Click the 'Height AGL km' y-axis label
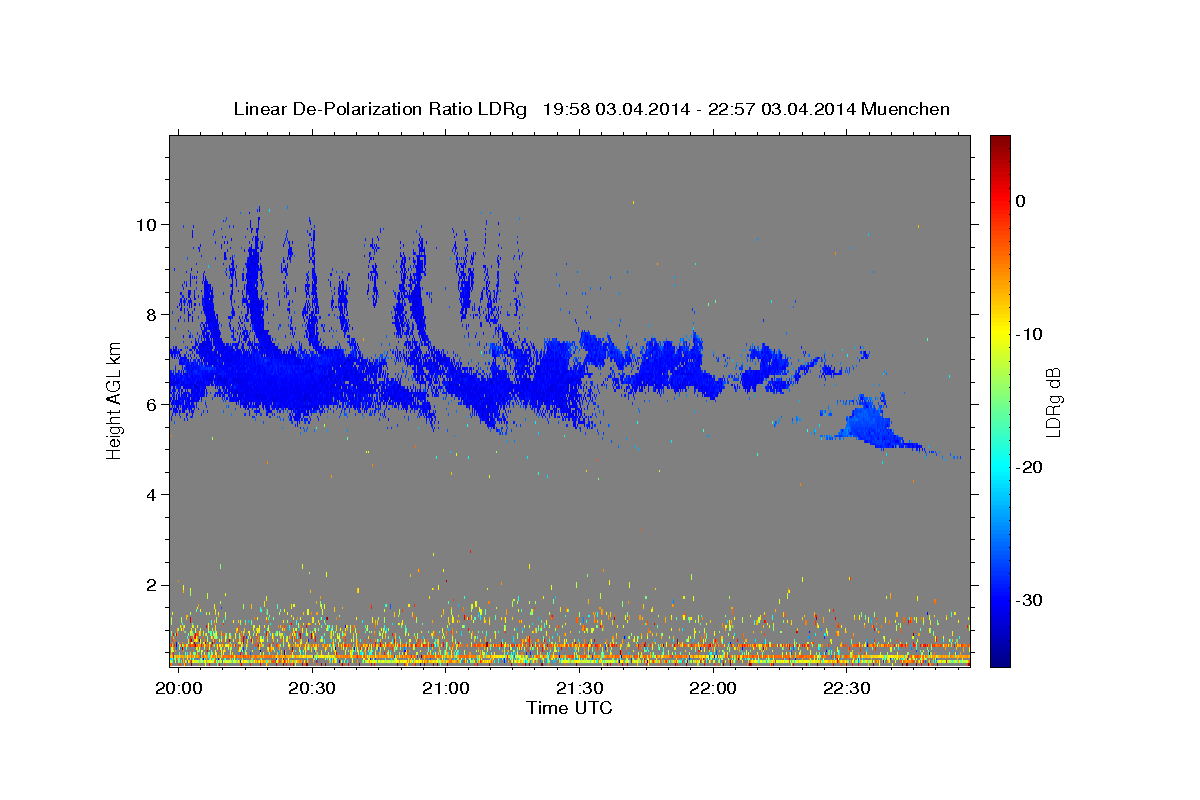Screen dimensions: 1200x800 115,400
